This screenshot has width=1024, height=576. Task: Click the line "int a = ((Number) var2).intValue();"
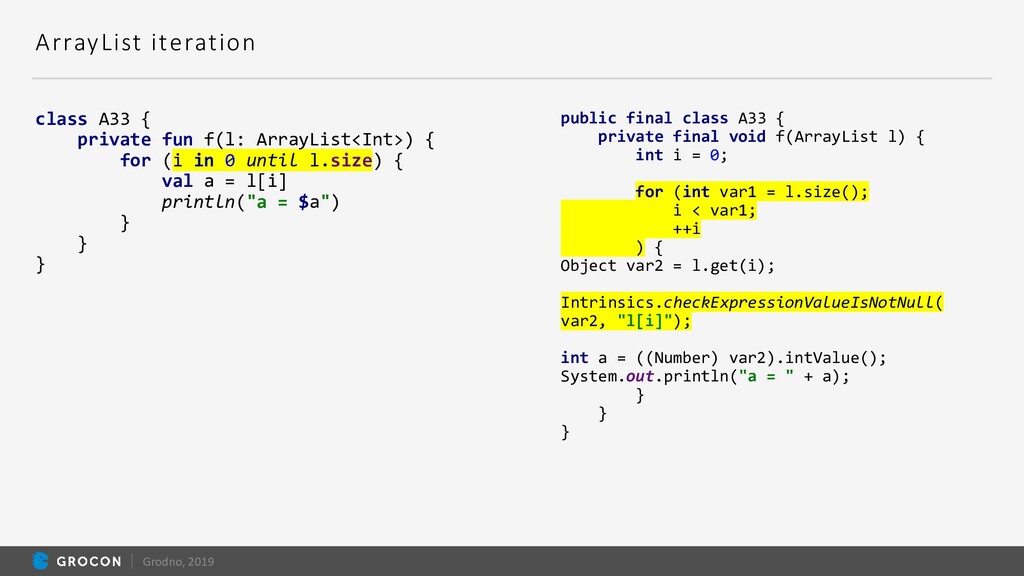724,358
